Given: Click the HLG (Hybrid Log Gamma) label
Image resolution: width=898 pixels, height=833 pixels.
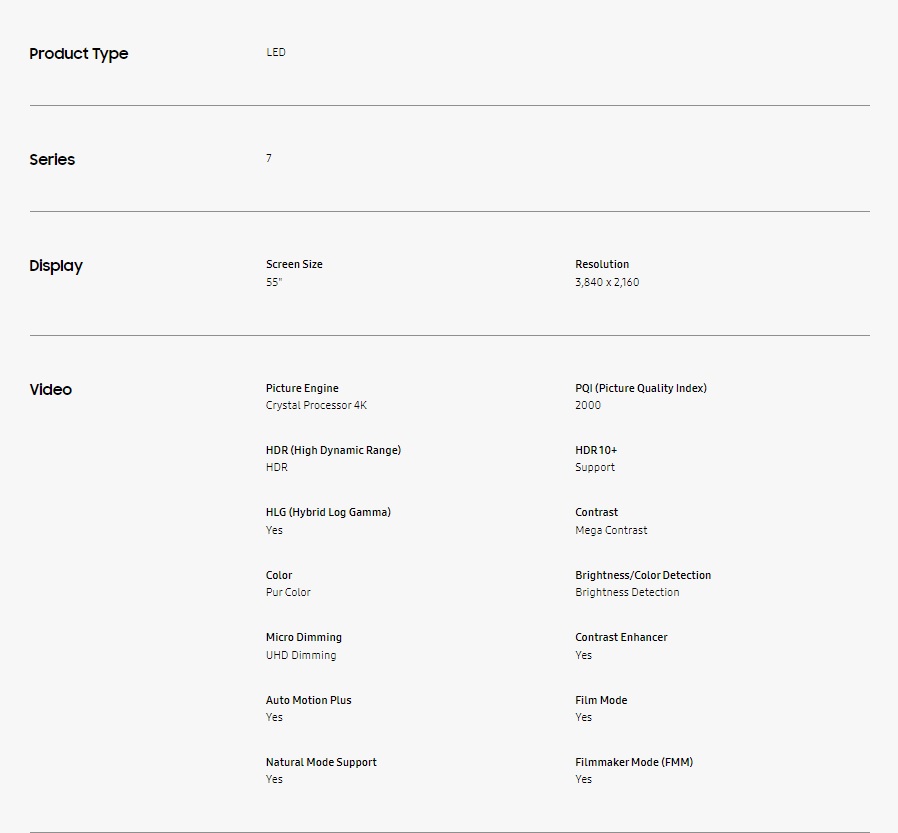Looking at the screenshot, I should point(328,512).
